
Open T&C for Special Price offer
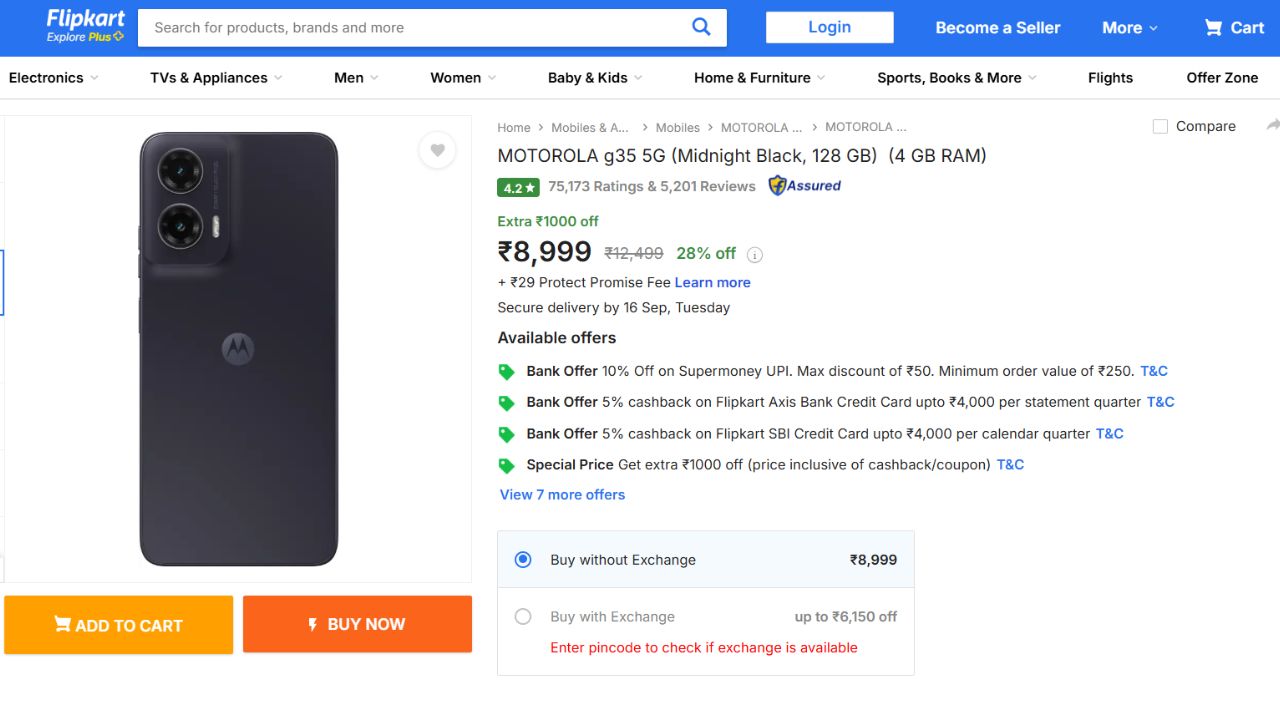click(x=1011, y=465)
